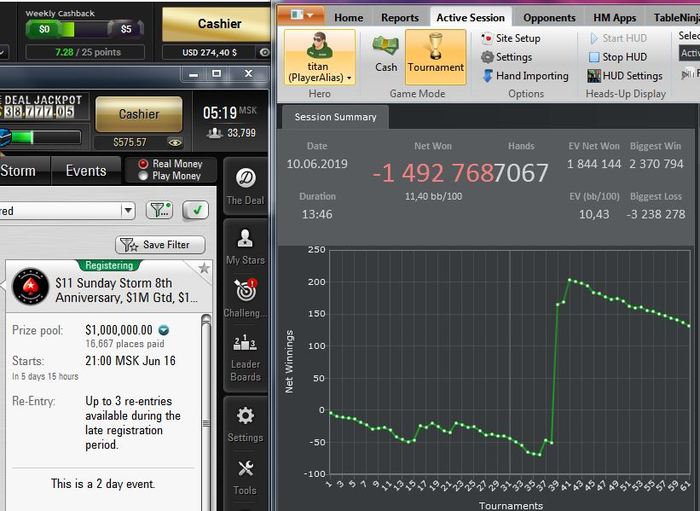Click tournament details scrollbar

pos(206,413)
